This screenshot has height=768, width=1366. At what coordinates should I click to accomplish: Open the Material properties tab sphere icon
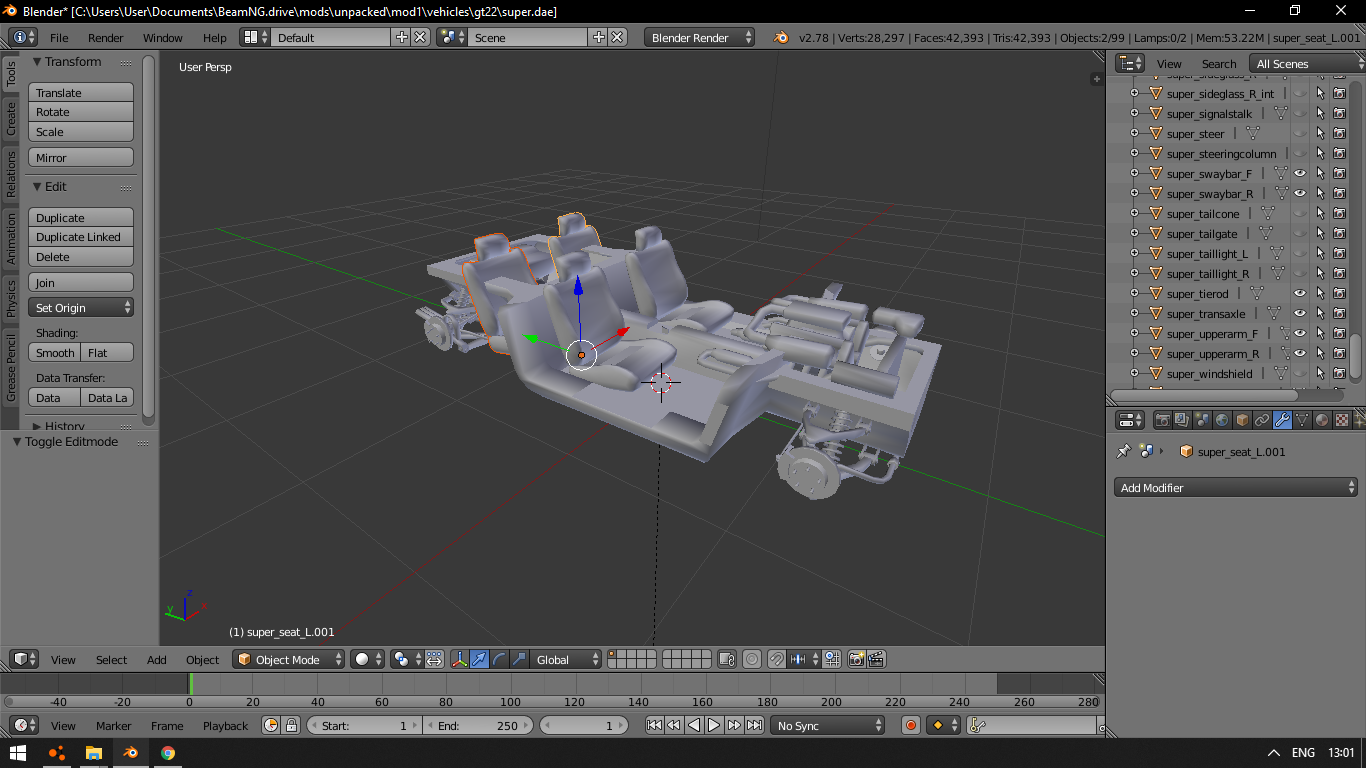point(1322,420)
